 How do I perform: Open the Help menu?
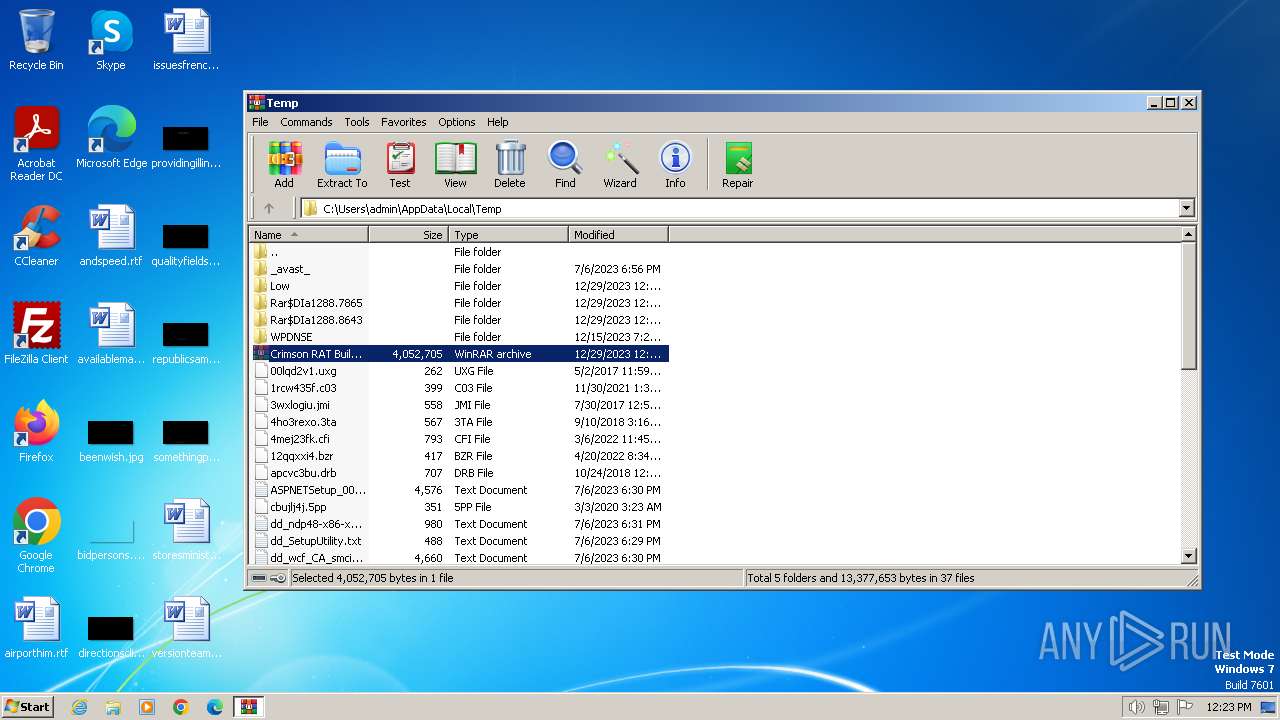497,122
